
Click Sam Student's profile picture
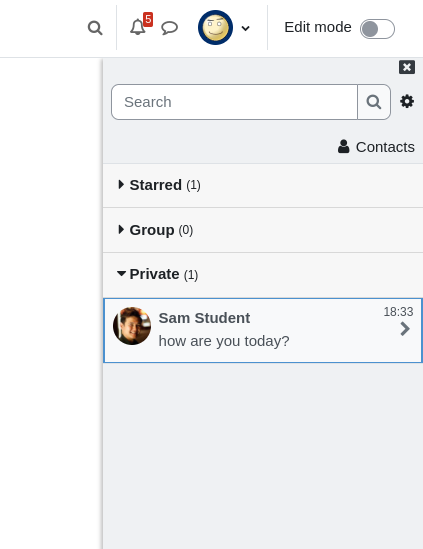[x=132, y=326]
